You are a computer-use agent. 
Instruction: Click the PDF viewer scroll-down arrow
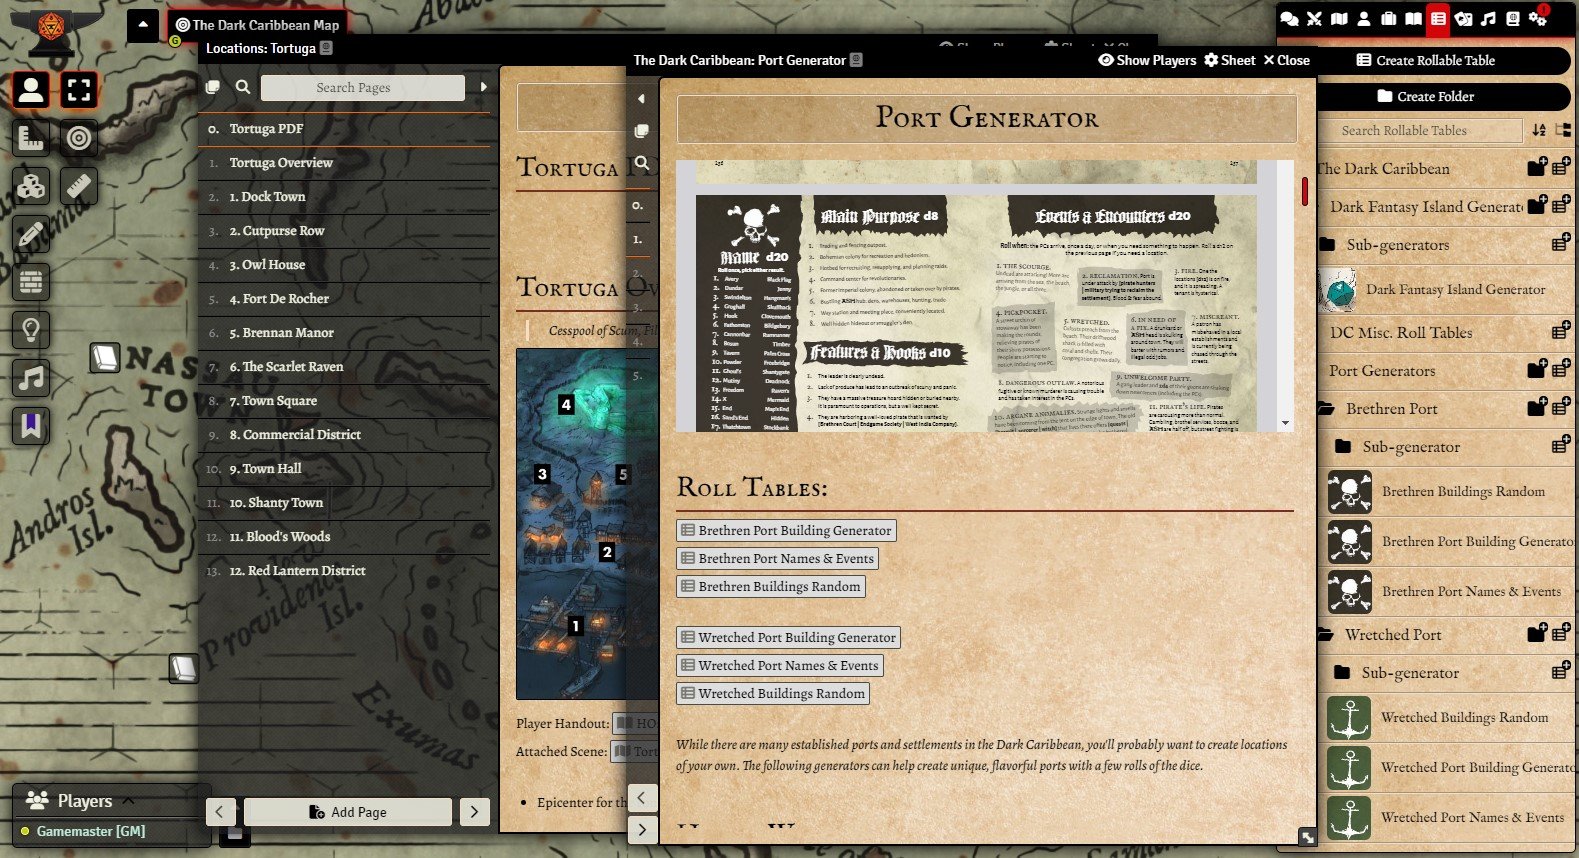pyautogui.click(x=1286, y=424)
